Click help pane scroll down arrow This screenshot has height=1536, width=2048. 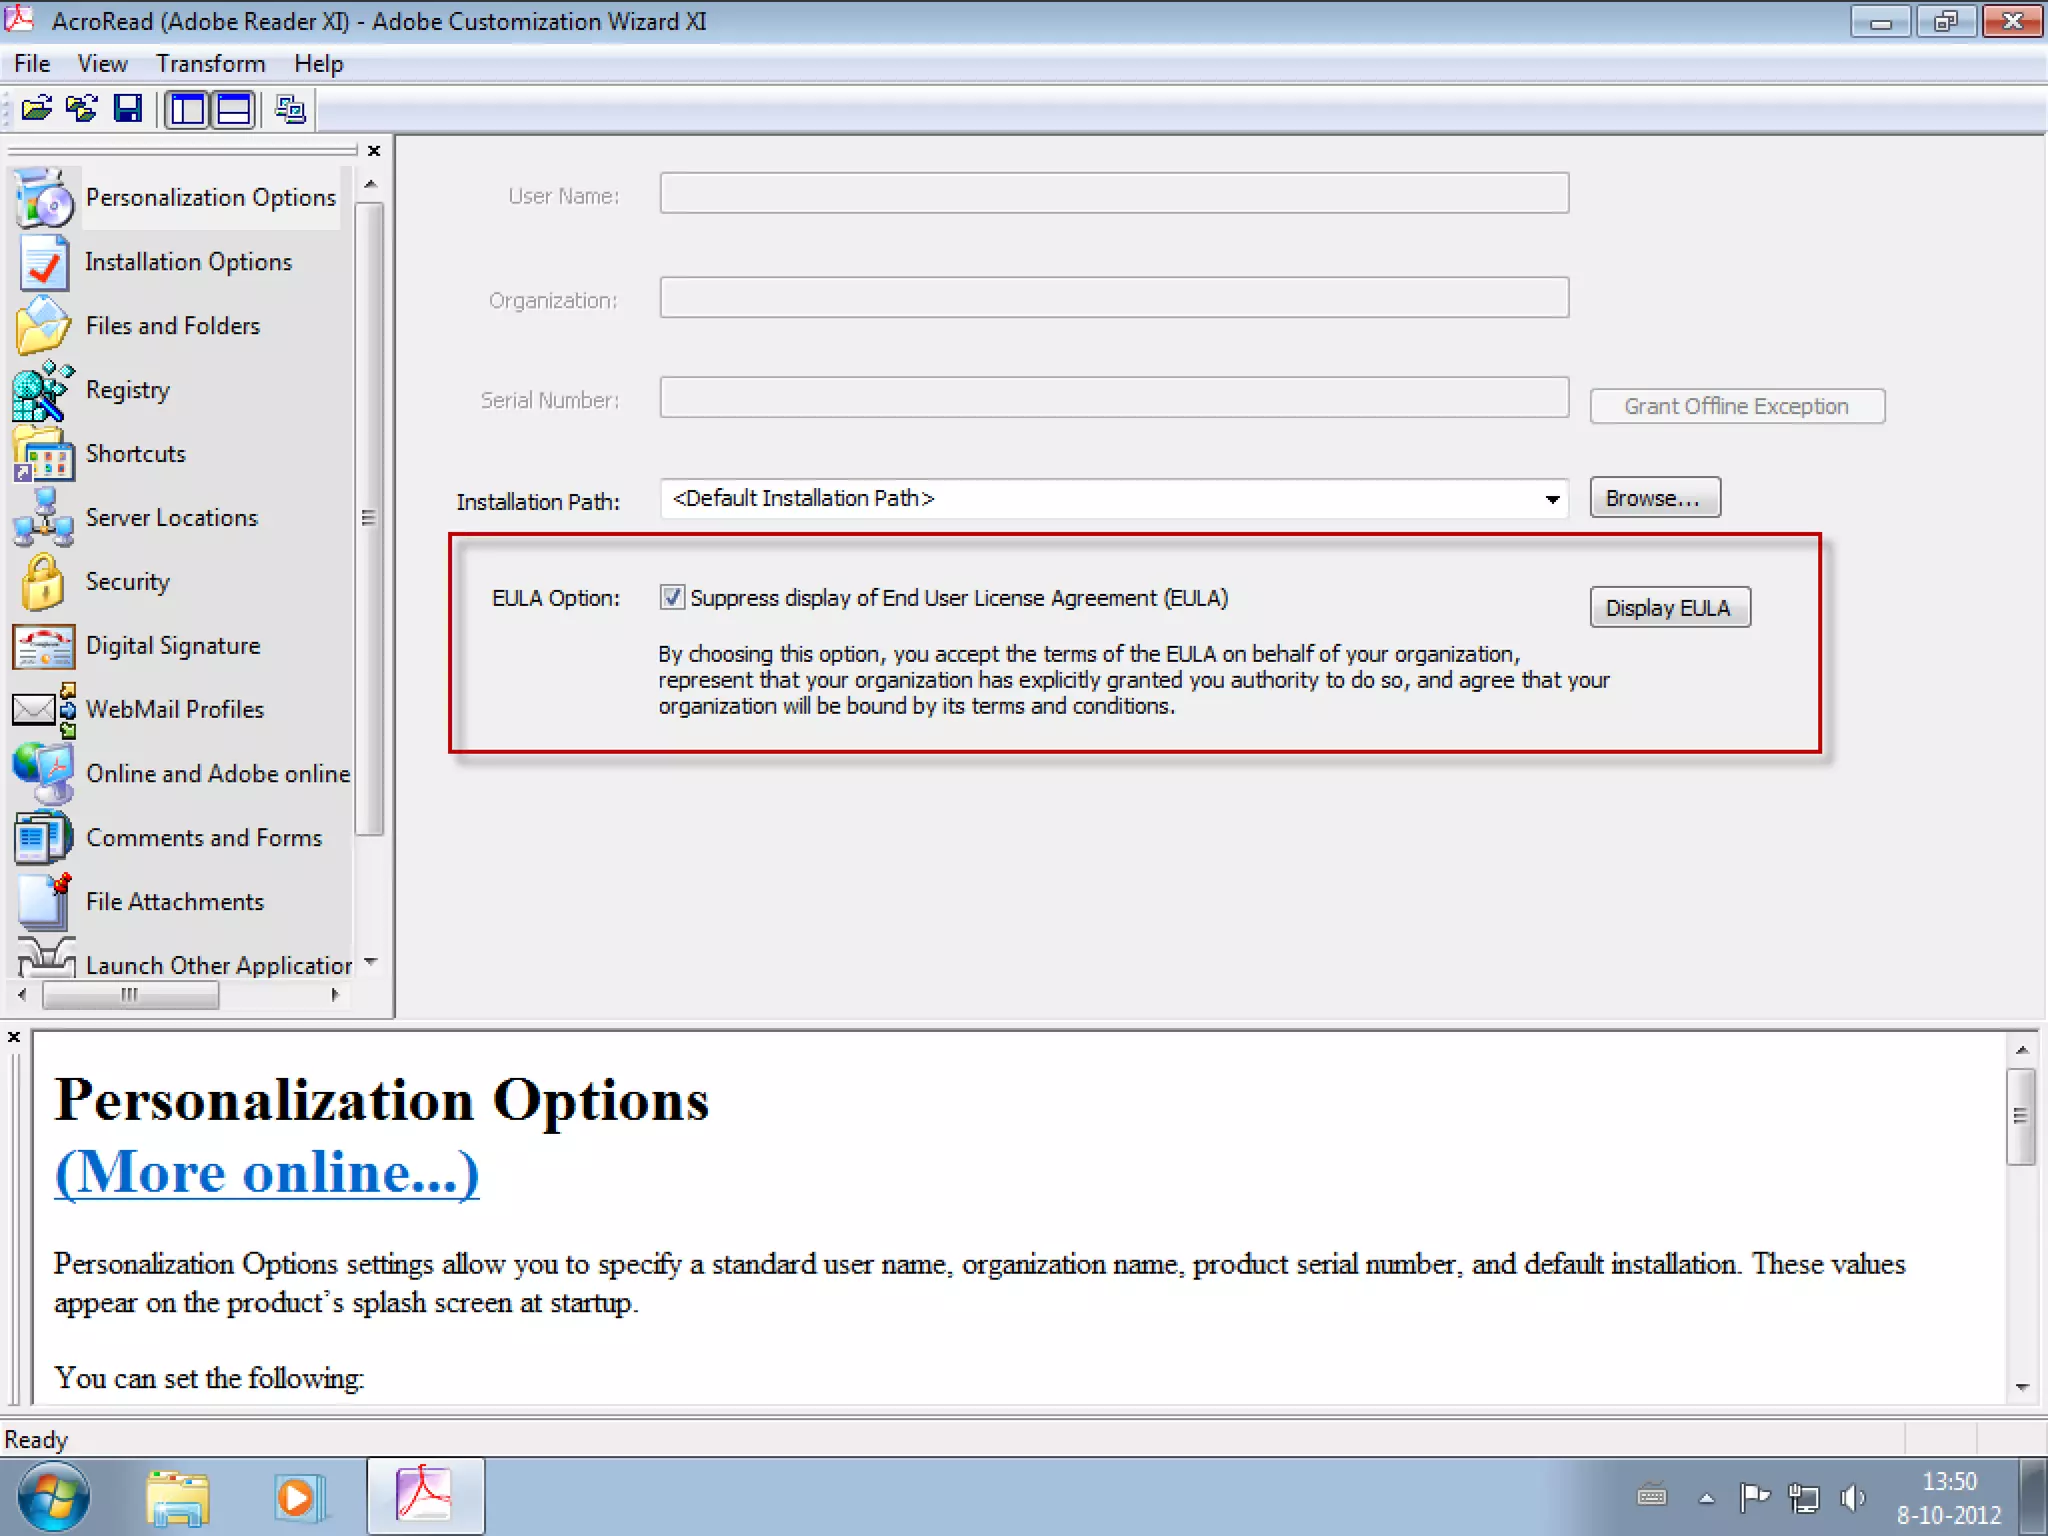click(2022, 1387)
